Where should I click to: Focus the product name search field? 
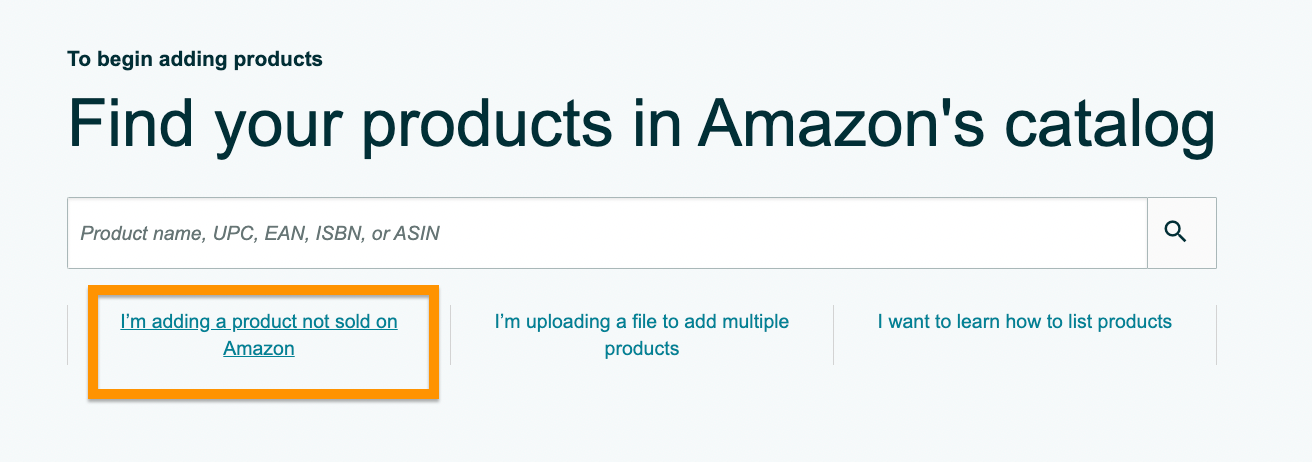tap(607, 233)
